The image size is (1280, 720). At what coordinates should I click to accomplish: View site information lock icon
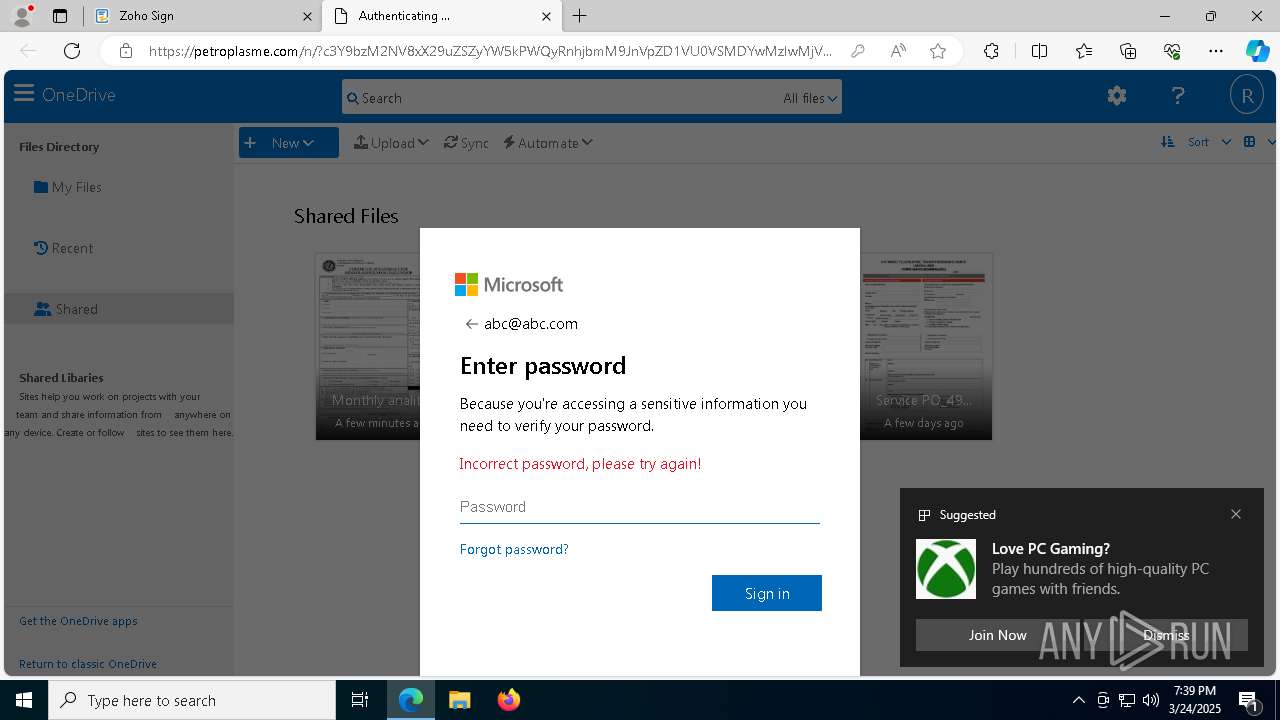[x=125, y=51]
